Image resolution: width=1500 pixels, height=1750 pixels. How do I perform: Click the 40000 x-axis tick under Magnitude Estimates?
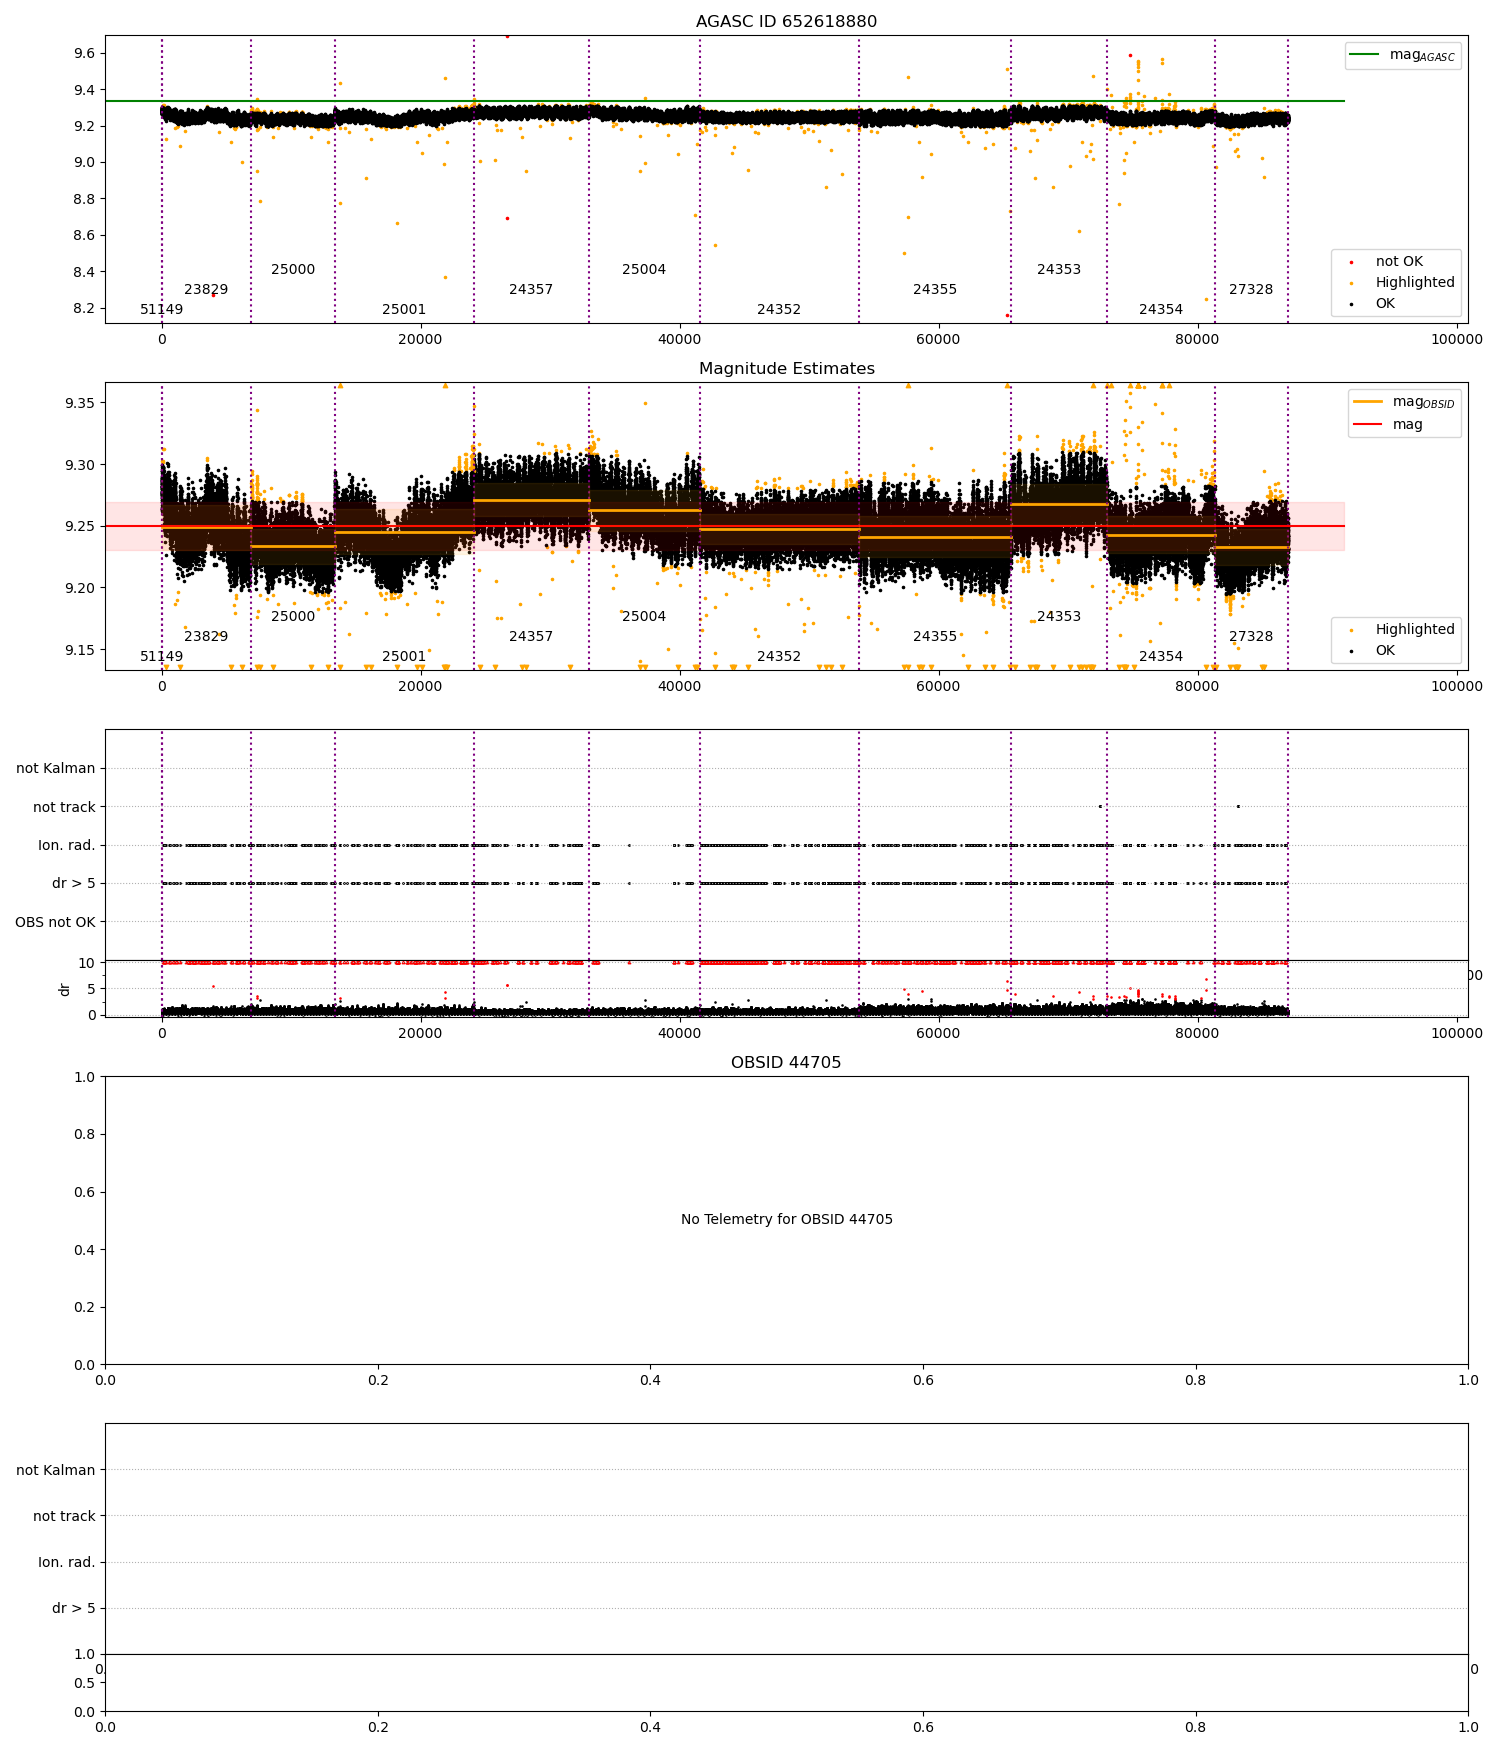click(x=680, y=687)
